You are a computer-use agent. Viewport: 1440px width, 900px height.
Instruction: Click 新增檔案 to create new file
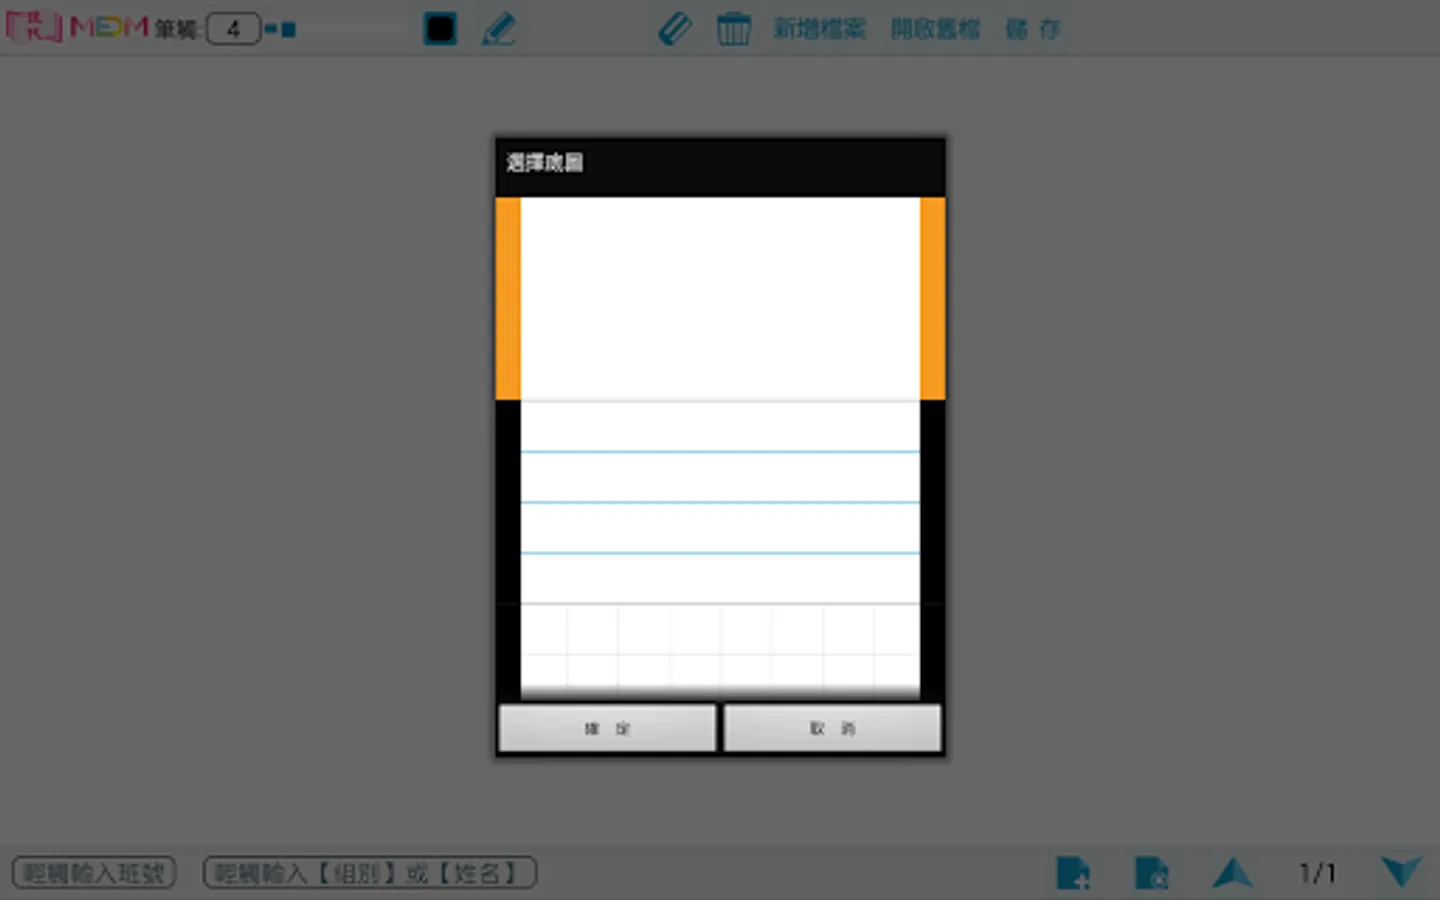pos(820,29)
